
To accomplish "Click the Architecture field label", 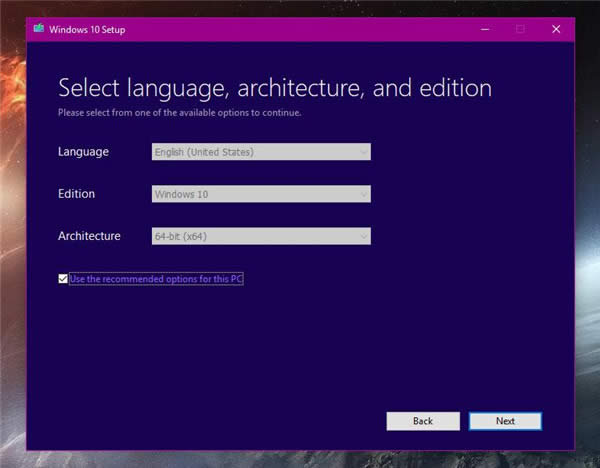I will click(89, 237).
